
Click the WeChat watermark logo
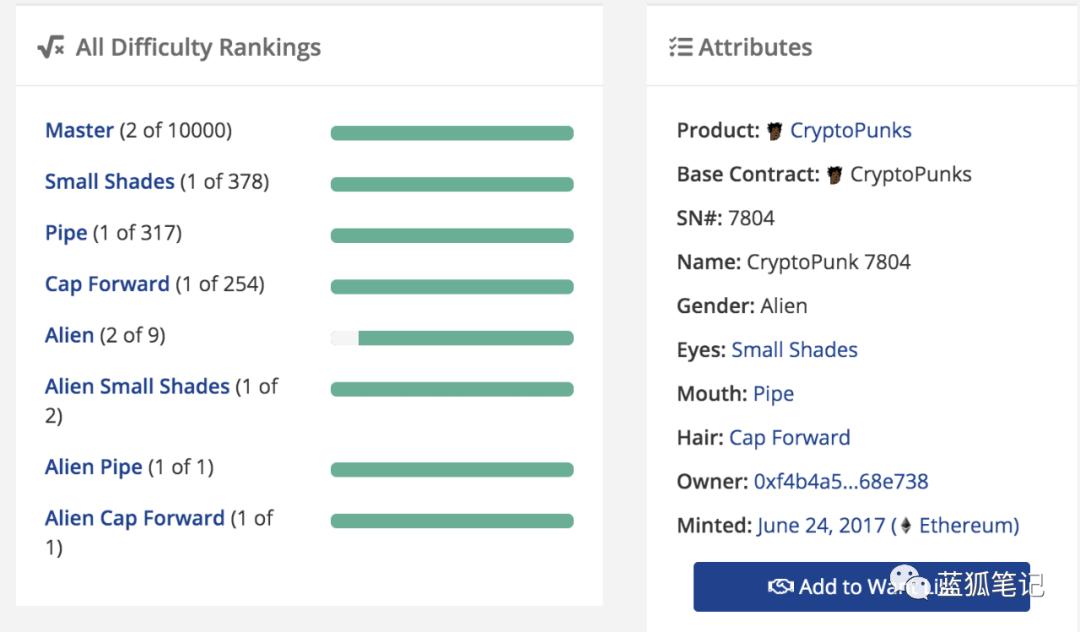pos(910,582)
